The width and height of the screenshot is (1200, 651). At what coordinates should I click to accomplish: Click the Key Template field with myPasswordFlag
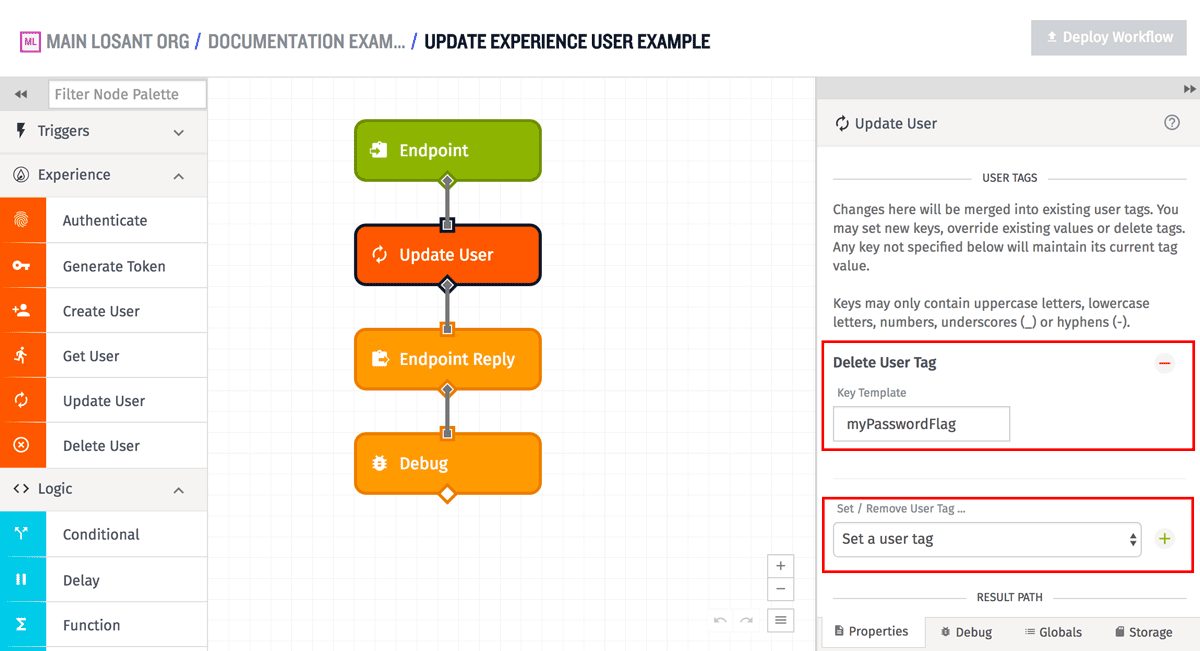click(x=921, y=424)
